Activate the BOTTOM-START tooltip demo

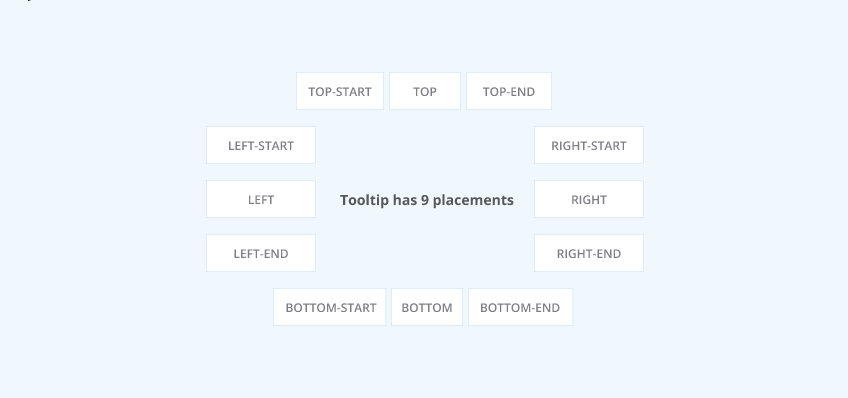coord(329,307)
